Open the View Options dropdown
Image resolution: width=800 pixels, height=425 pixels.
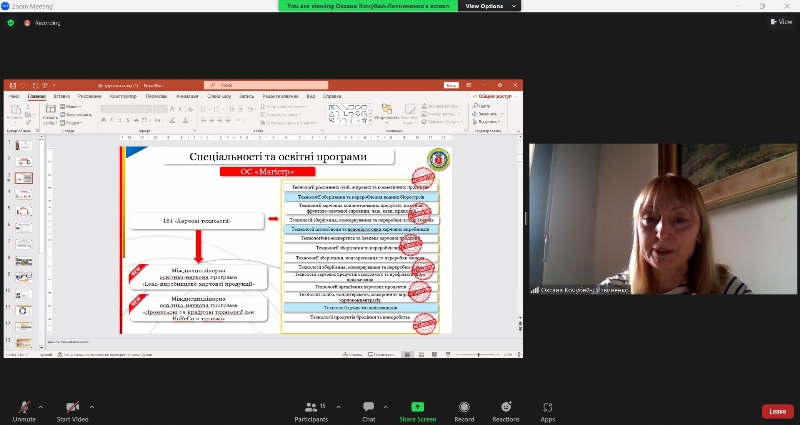pyautogui.click(x=489, y=6)
